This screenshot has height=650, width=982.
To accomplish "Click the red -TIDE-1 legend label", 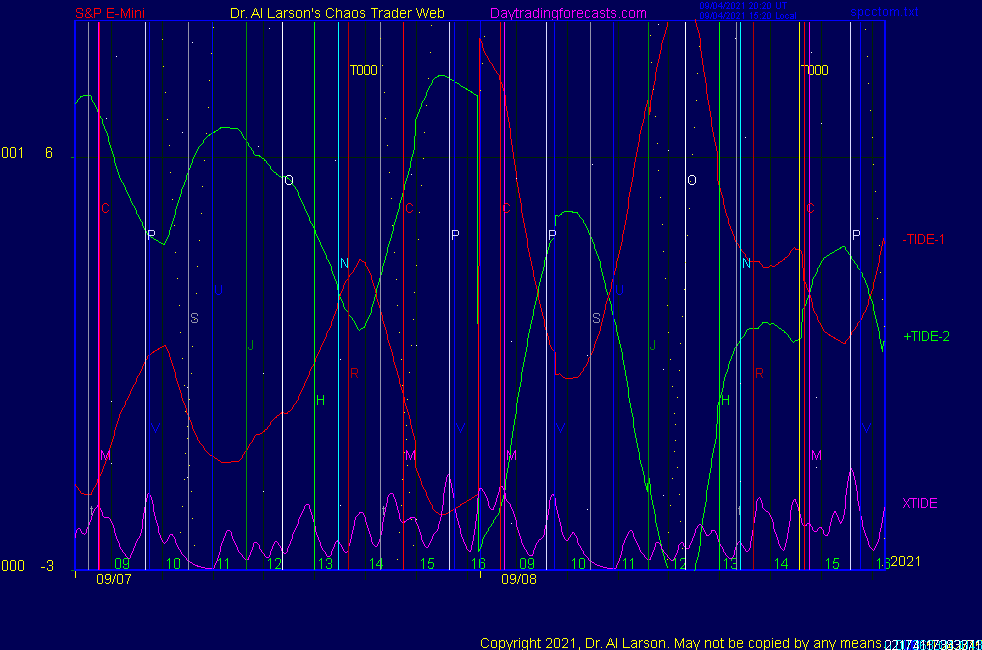I will (924, 239).
